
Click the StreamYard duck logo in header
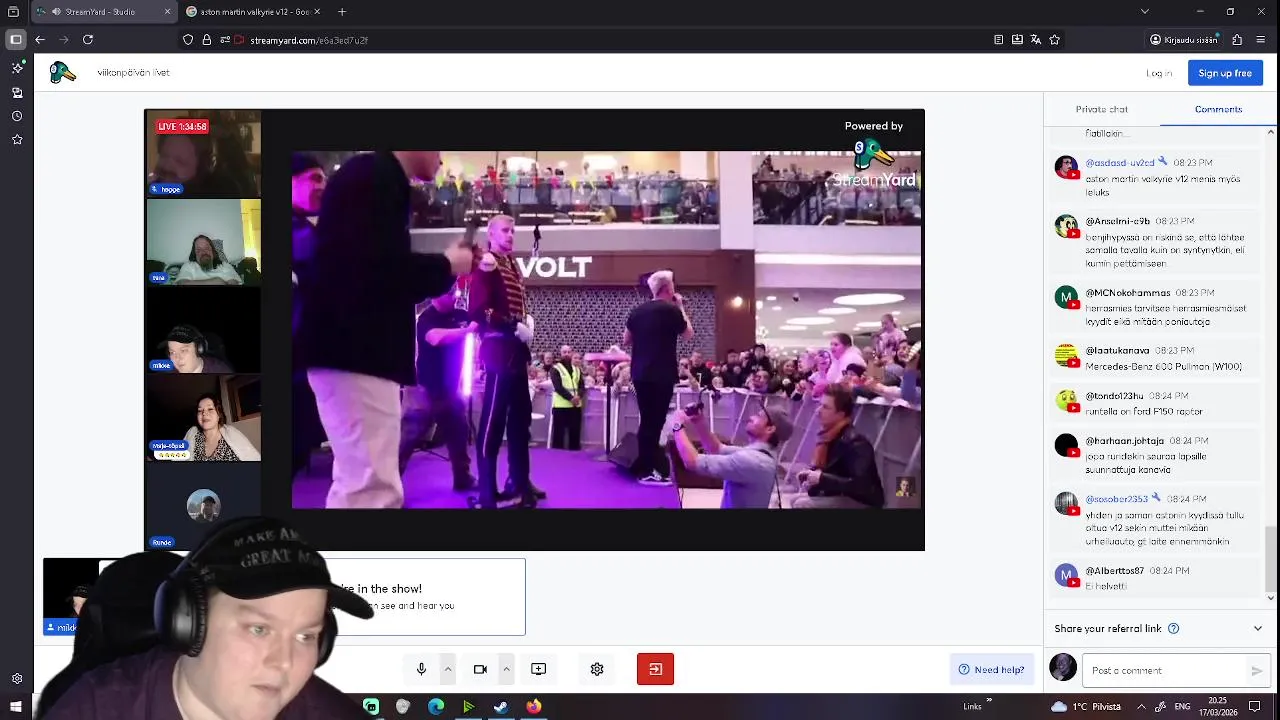[x=63, y=72]
